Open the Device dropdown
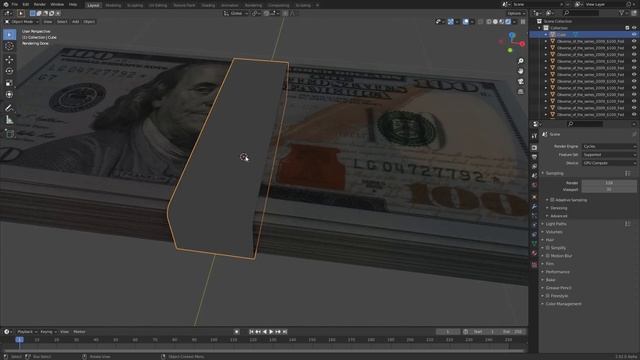This screenshot has width=640, height=360. point(609,163)
